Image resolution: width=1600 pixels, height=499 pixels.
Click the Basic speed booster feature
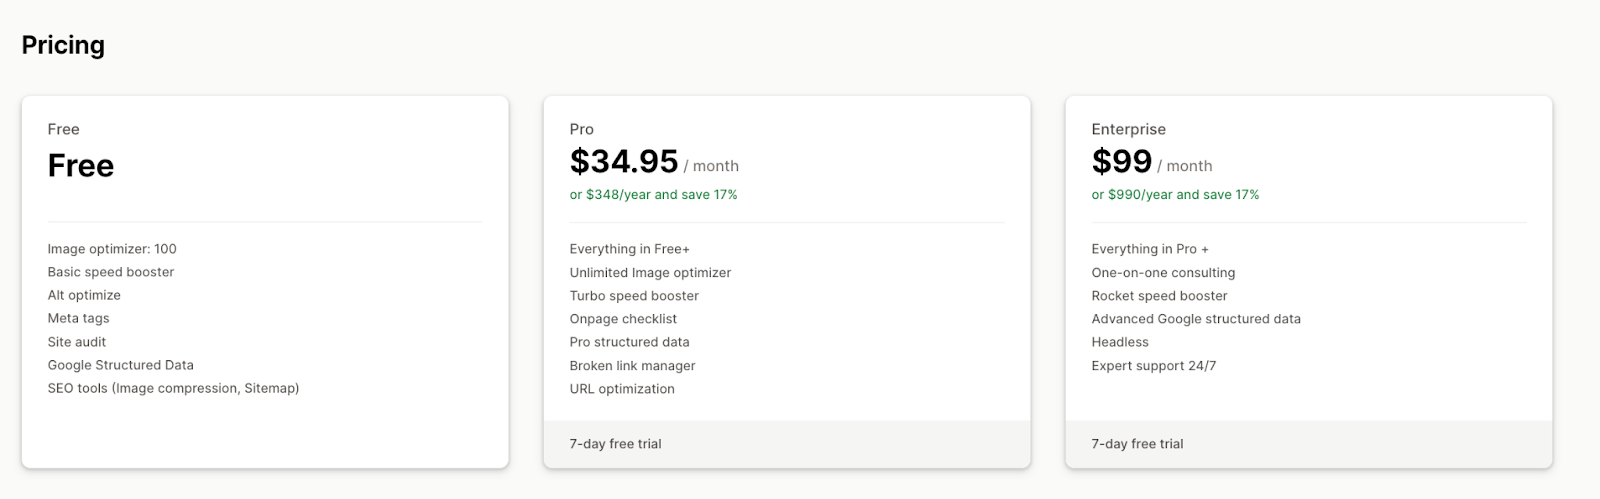(111, 272)
